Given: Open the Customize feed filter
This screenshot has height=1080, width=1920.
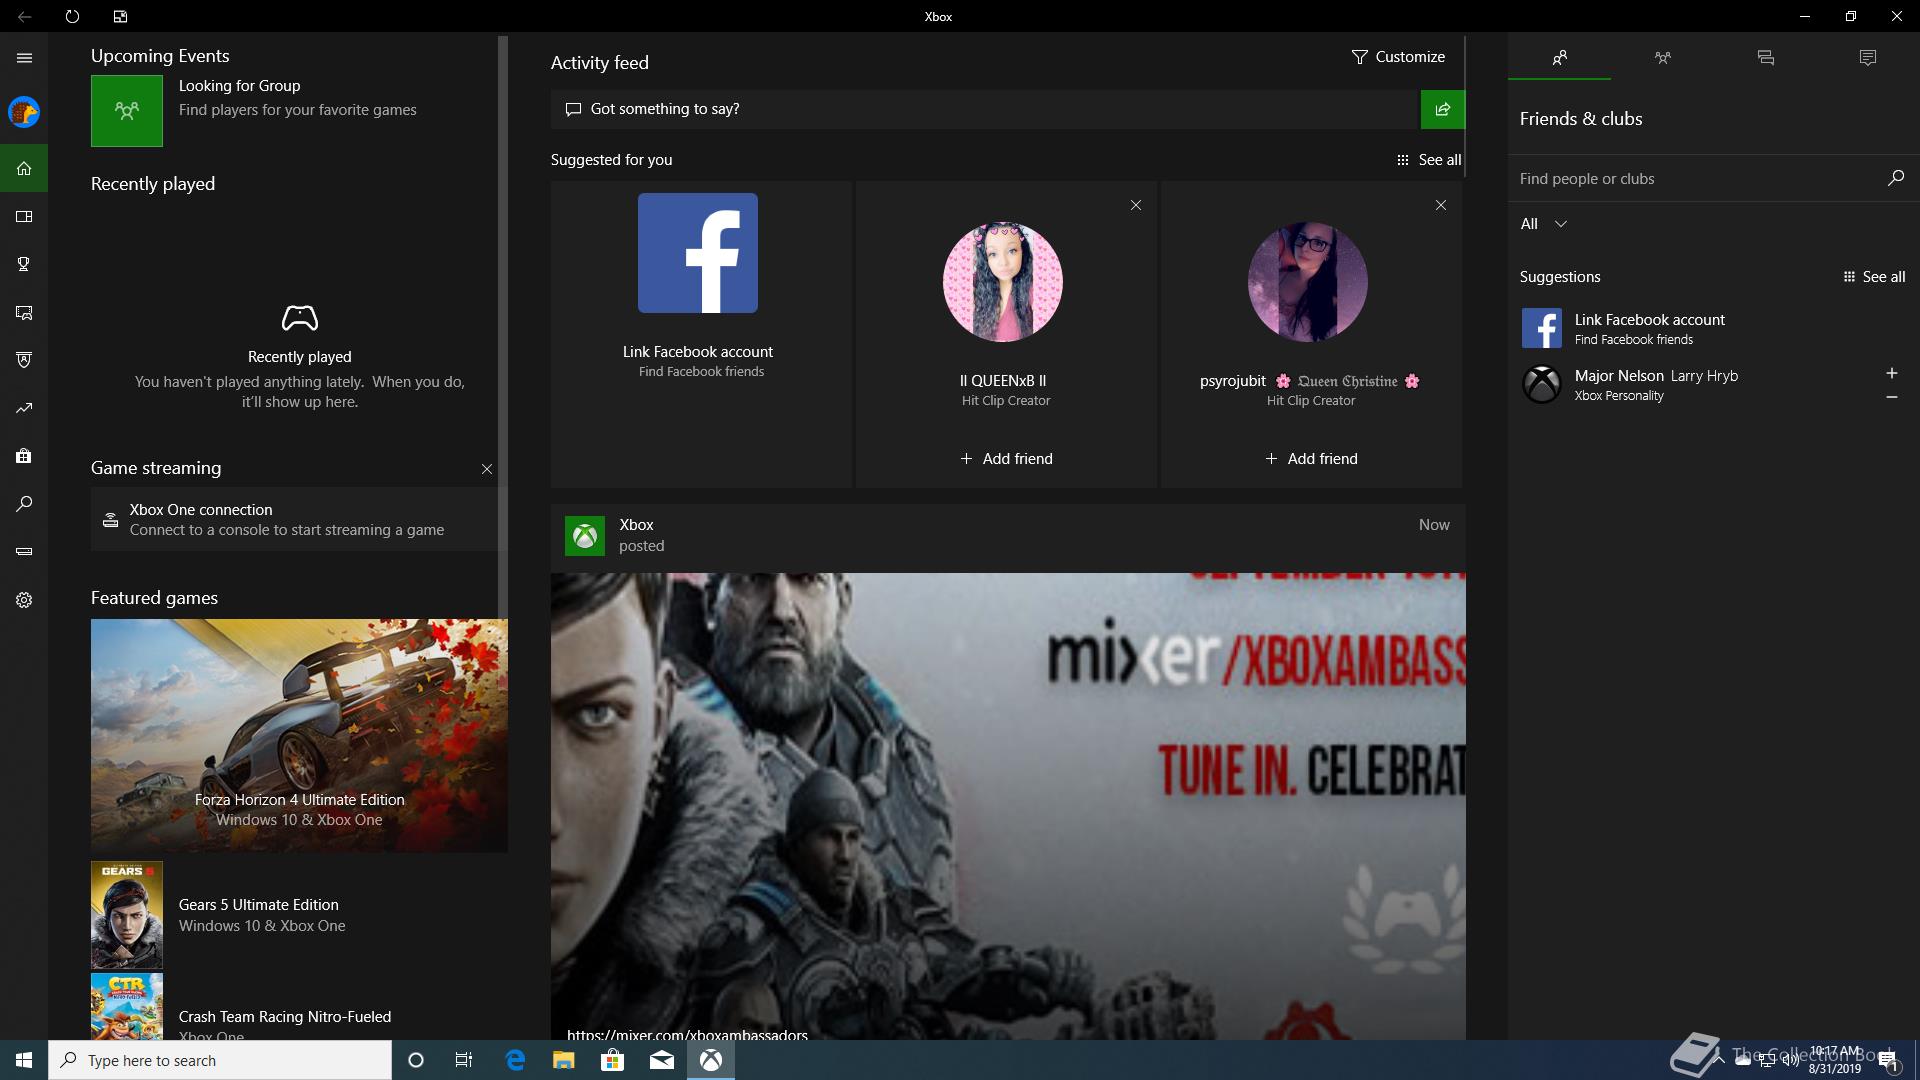Looking at the screenshot, I should click(1398, 57).
